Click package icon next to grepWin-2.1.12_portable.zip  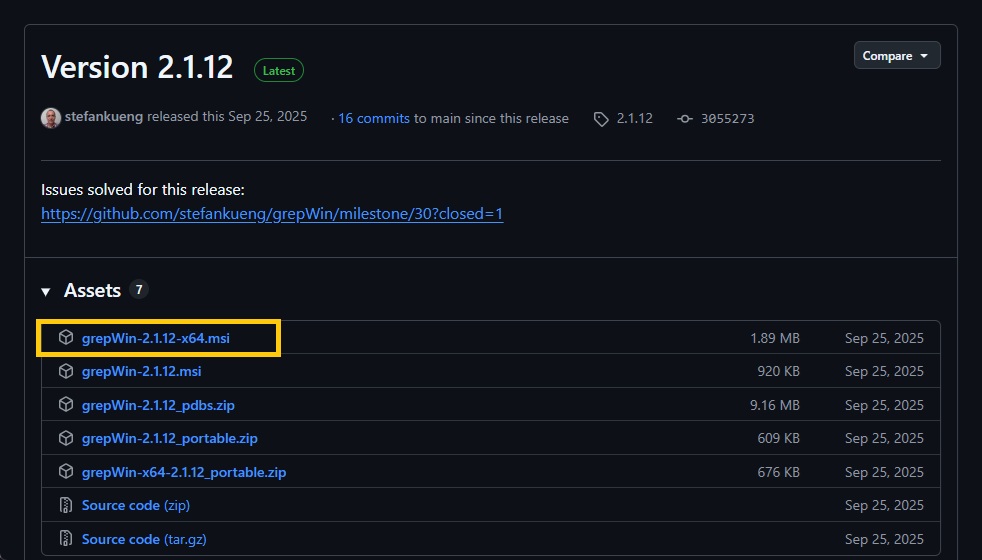click(x=66, y=438)
